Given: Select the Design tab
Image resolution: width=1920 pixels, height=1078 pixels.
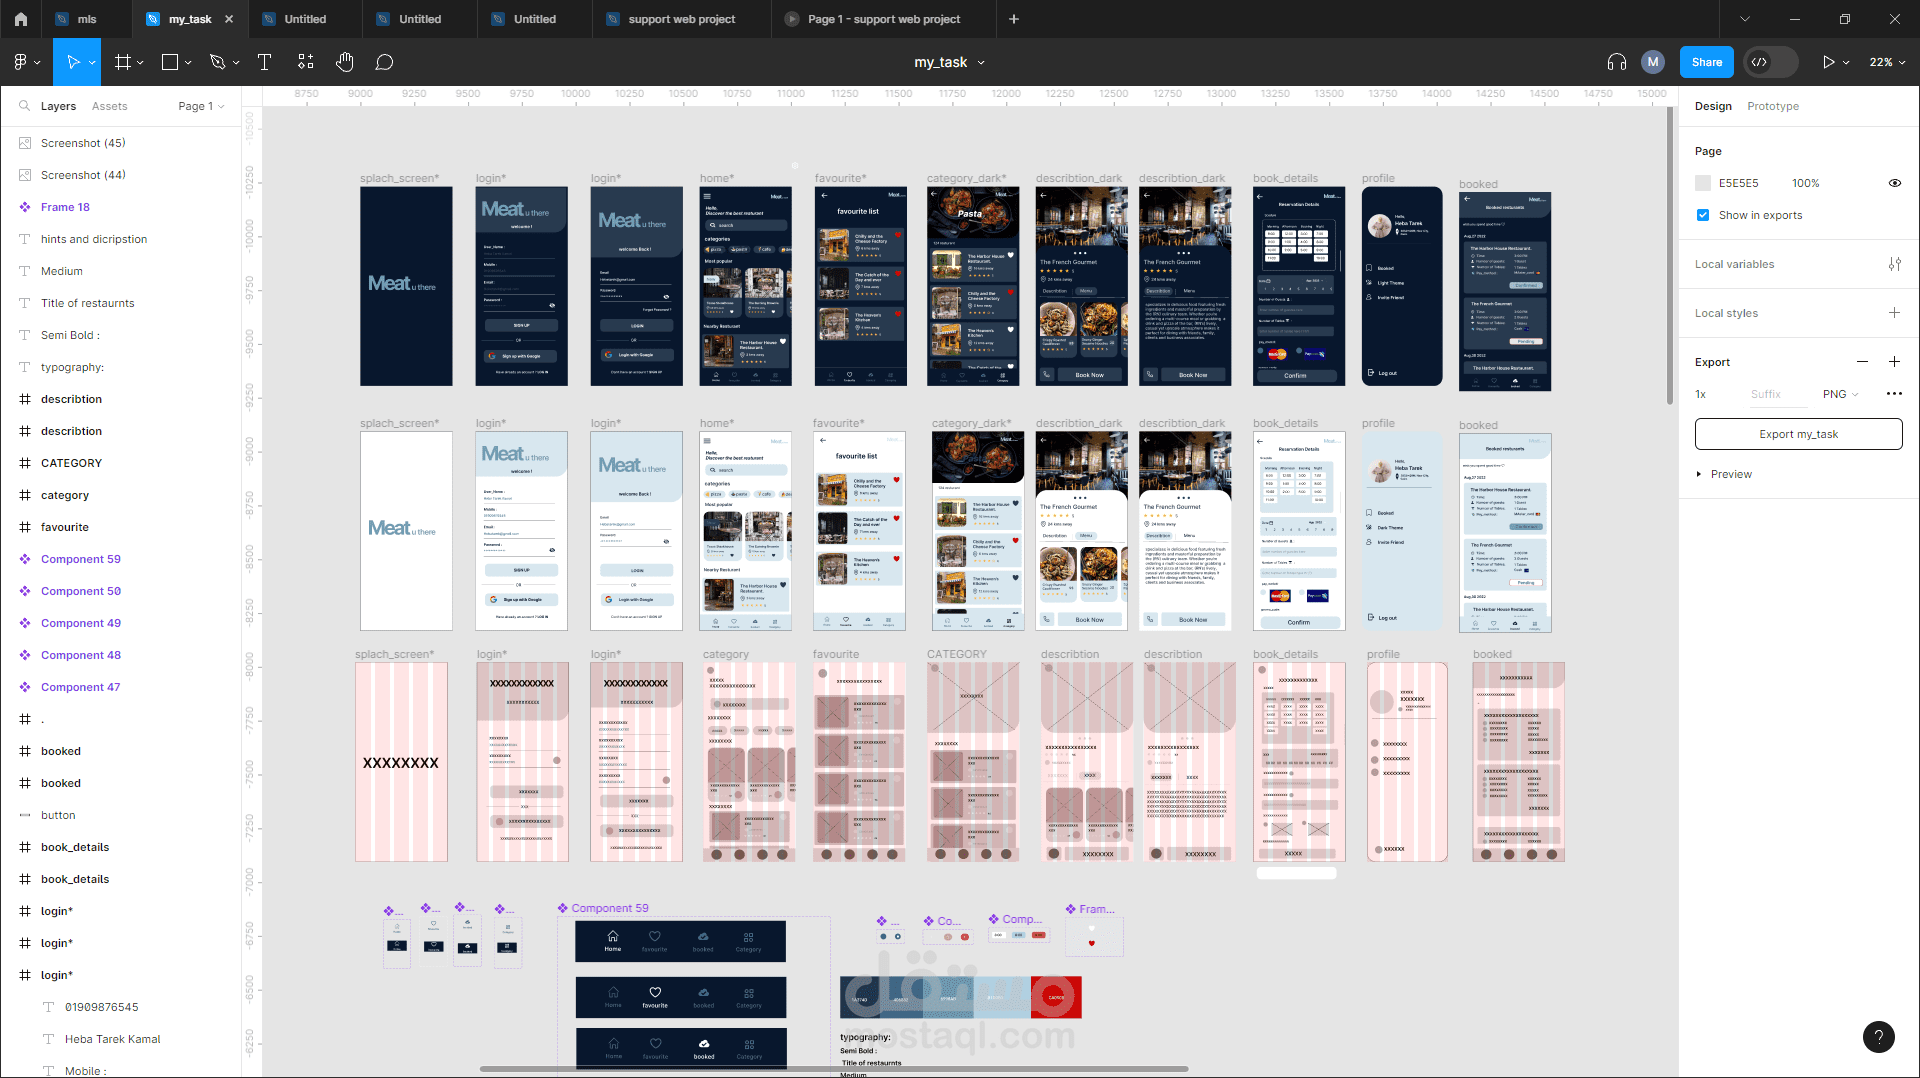Looking at the screenshot, I should pos(1713,106).
